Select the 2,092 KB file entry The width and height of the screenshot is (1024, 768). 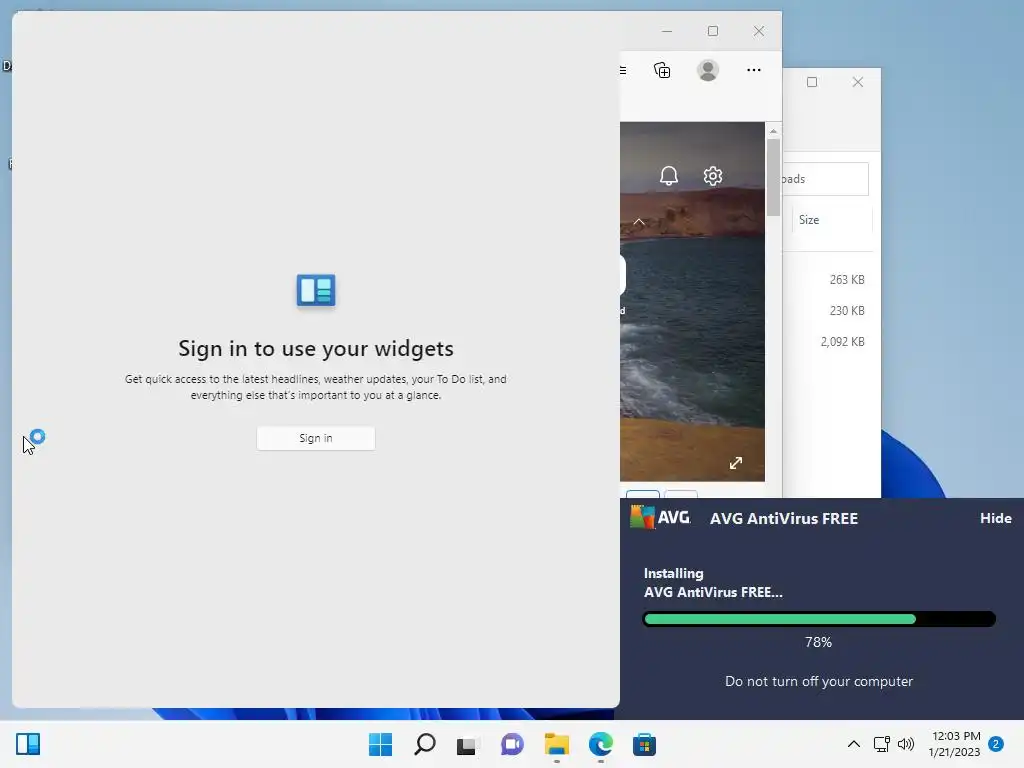tap(842, 342)
